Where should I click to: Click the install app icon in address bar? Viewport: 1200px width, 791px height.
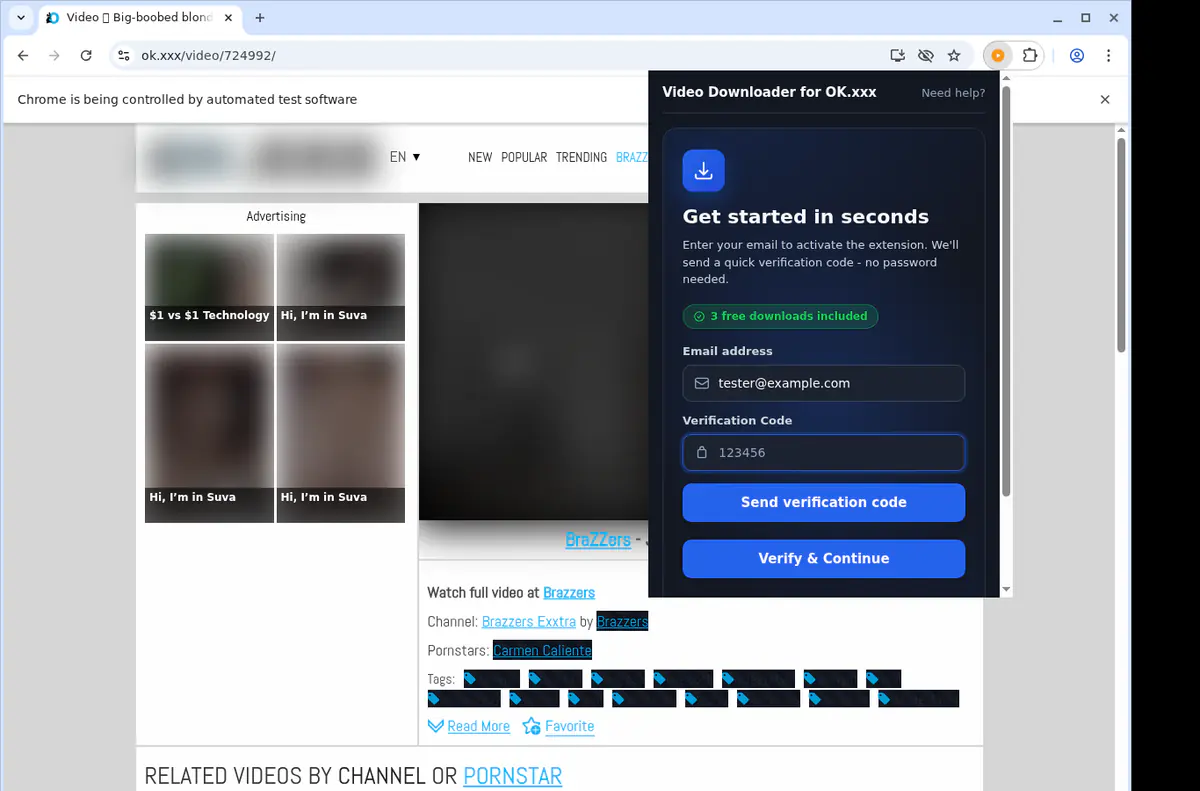point(897,56)
